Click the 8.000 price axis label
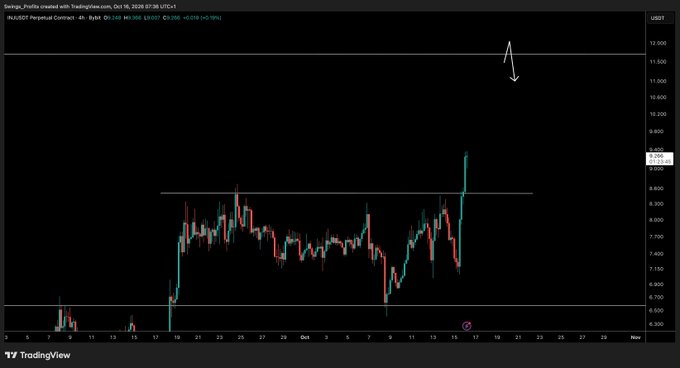Image resolution: width=680 pixels, height=368 pixels. 657,220
